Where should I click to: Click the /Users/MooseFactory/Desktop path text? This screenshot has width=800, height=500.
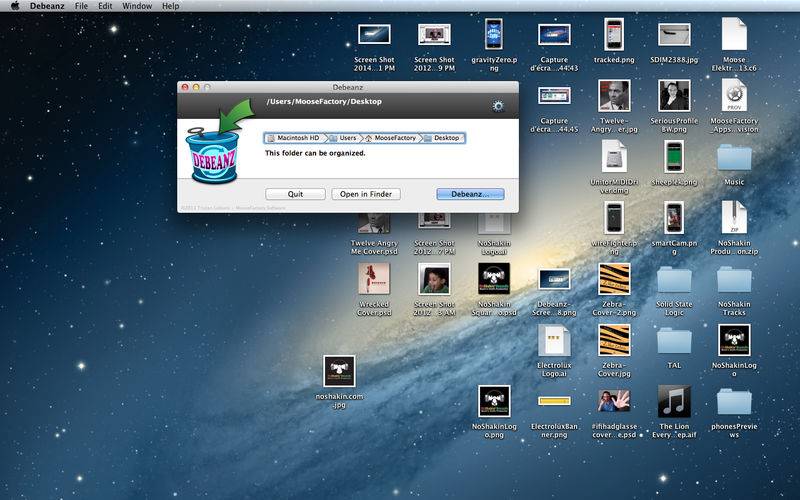(x=324, y=102)
